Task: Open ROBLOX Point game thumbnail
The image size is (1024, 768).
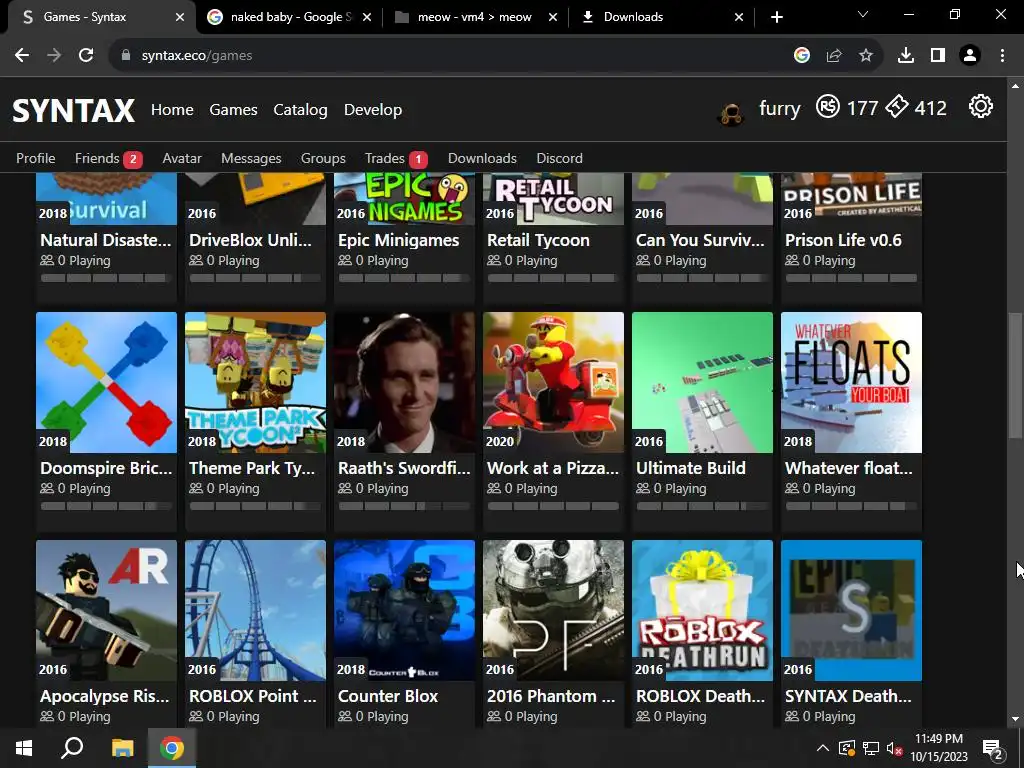Action: [x=255, y=610]
